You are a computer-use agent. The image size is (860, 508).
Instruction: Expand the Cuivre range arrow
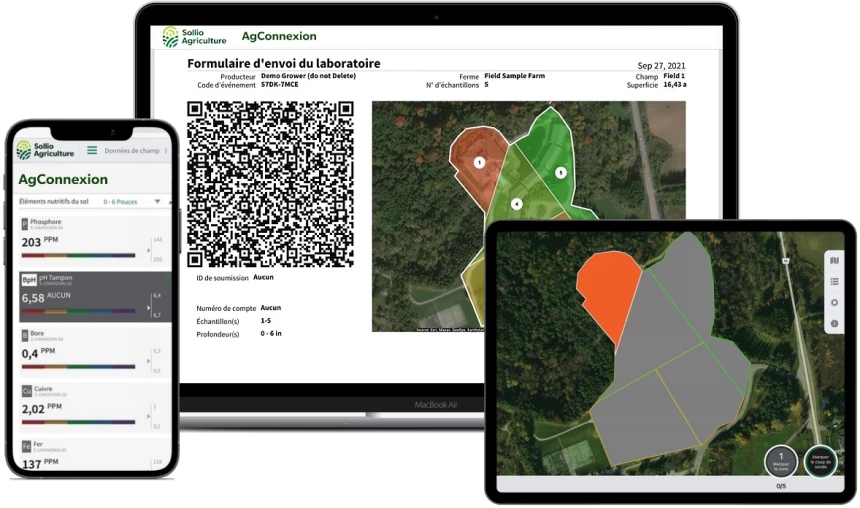pyautogui.click(x=149, y=416)
